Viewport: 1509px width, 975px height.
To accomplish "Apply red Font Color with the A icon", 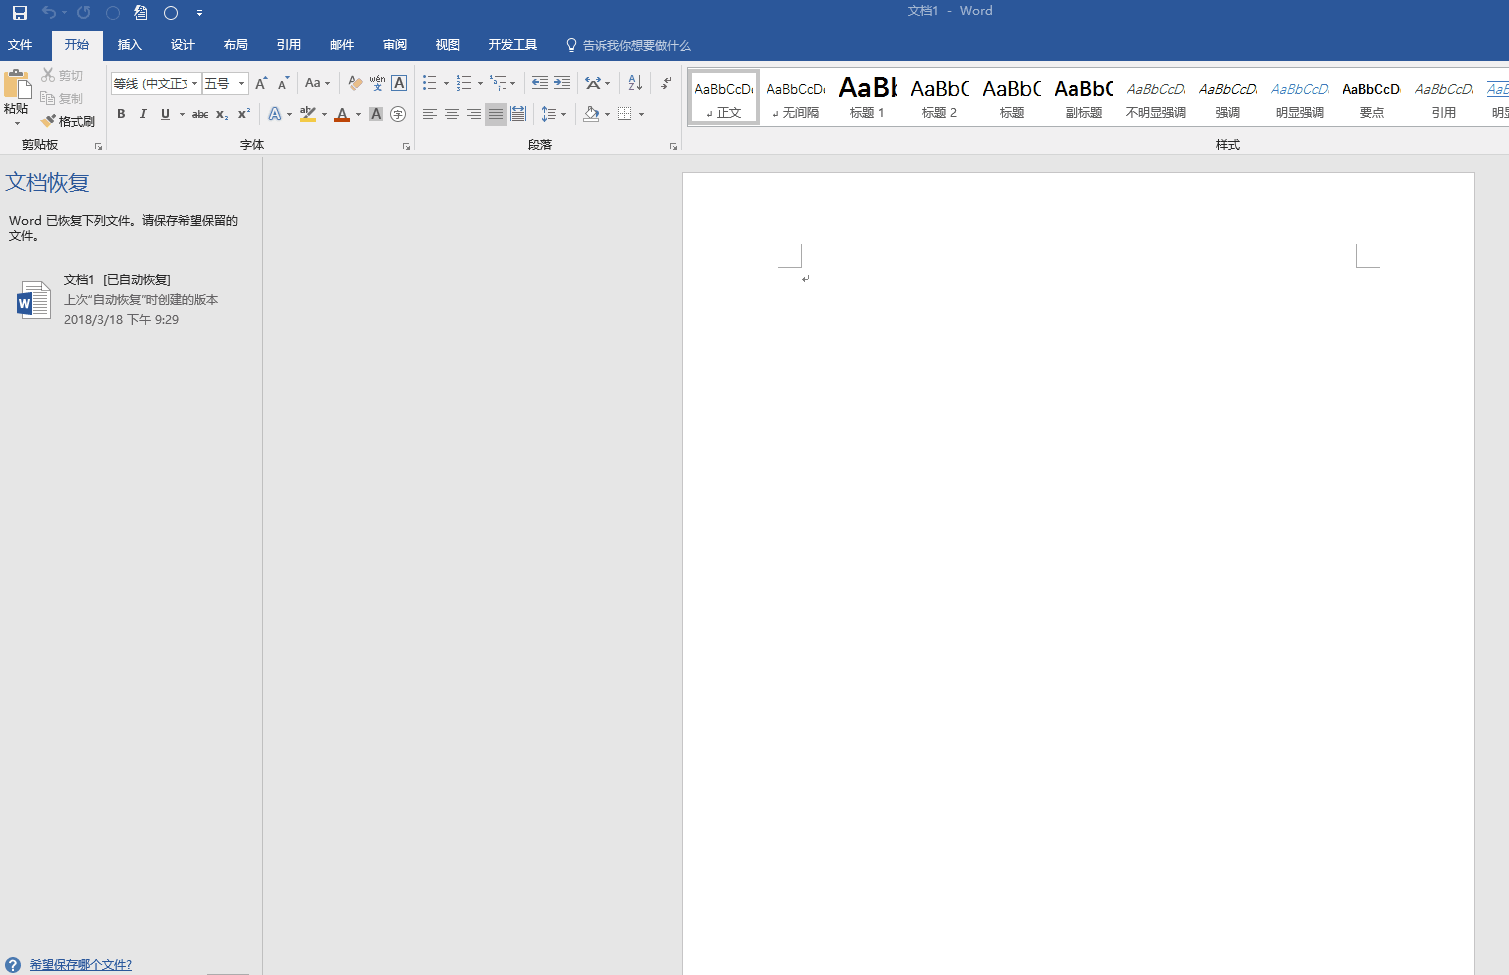I will [x=342, y=114].
